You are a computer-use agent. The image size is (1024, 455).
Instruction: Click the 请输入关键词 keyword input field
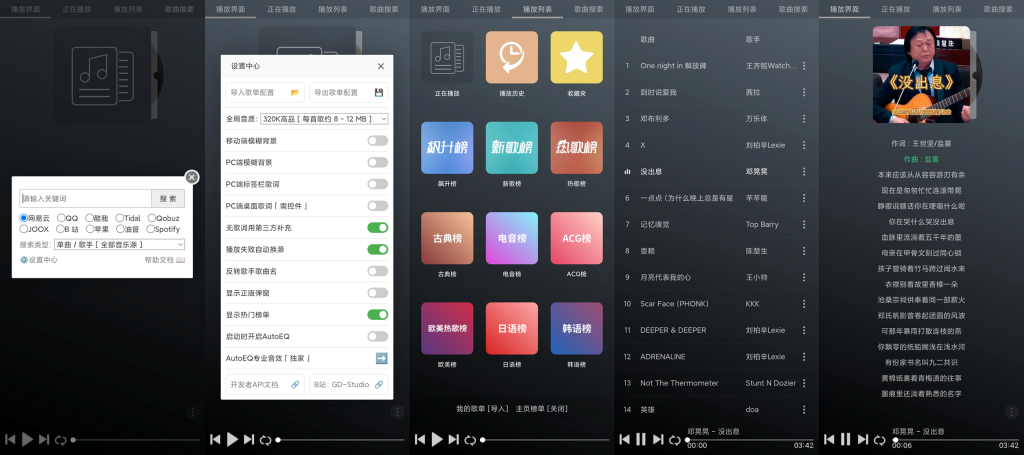click(x=84, y=198)
